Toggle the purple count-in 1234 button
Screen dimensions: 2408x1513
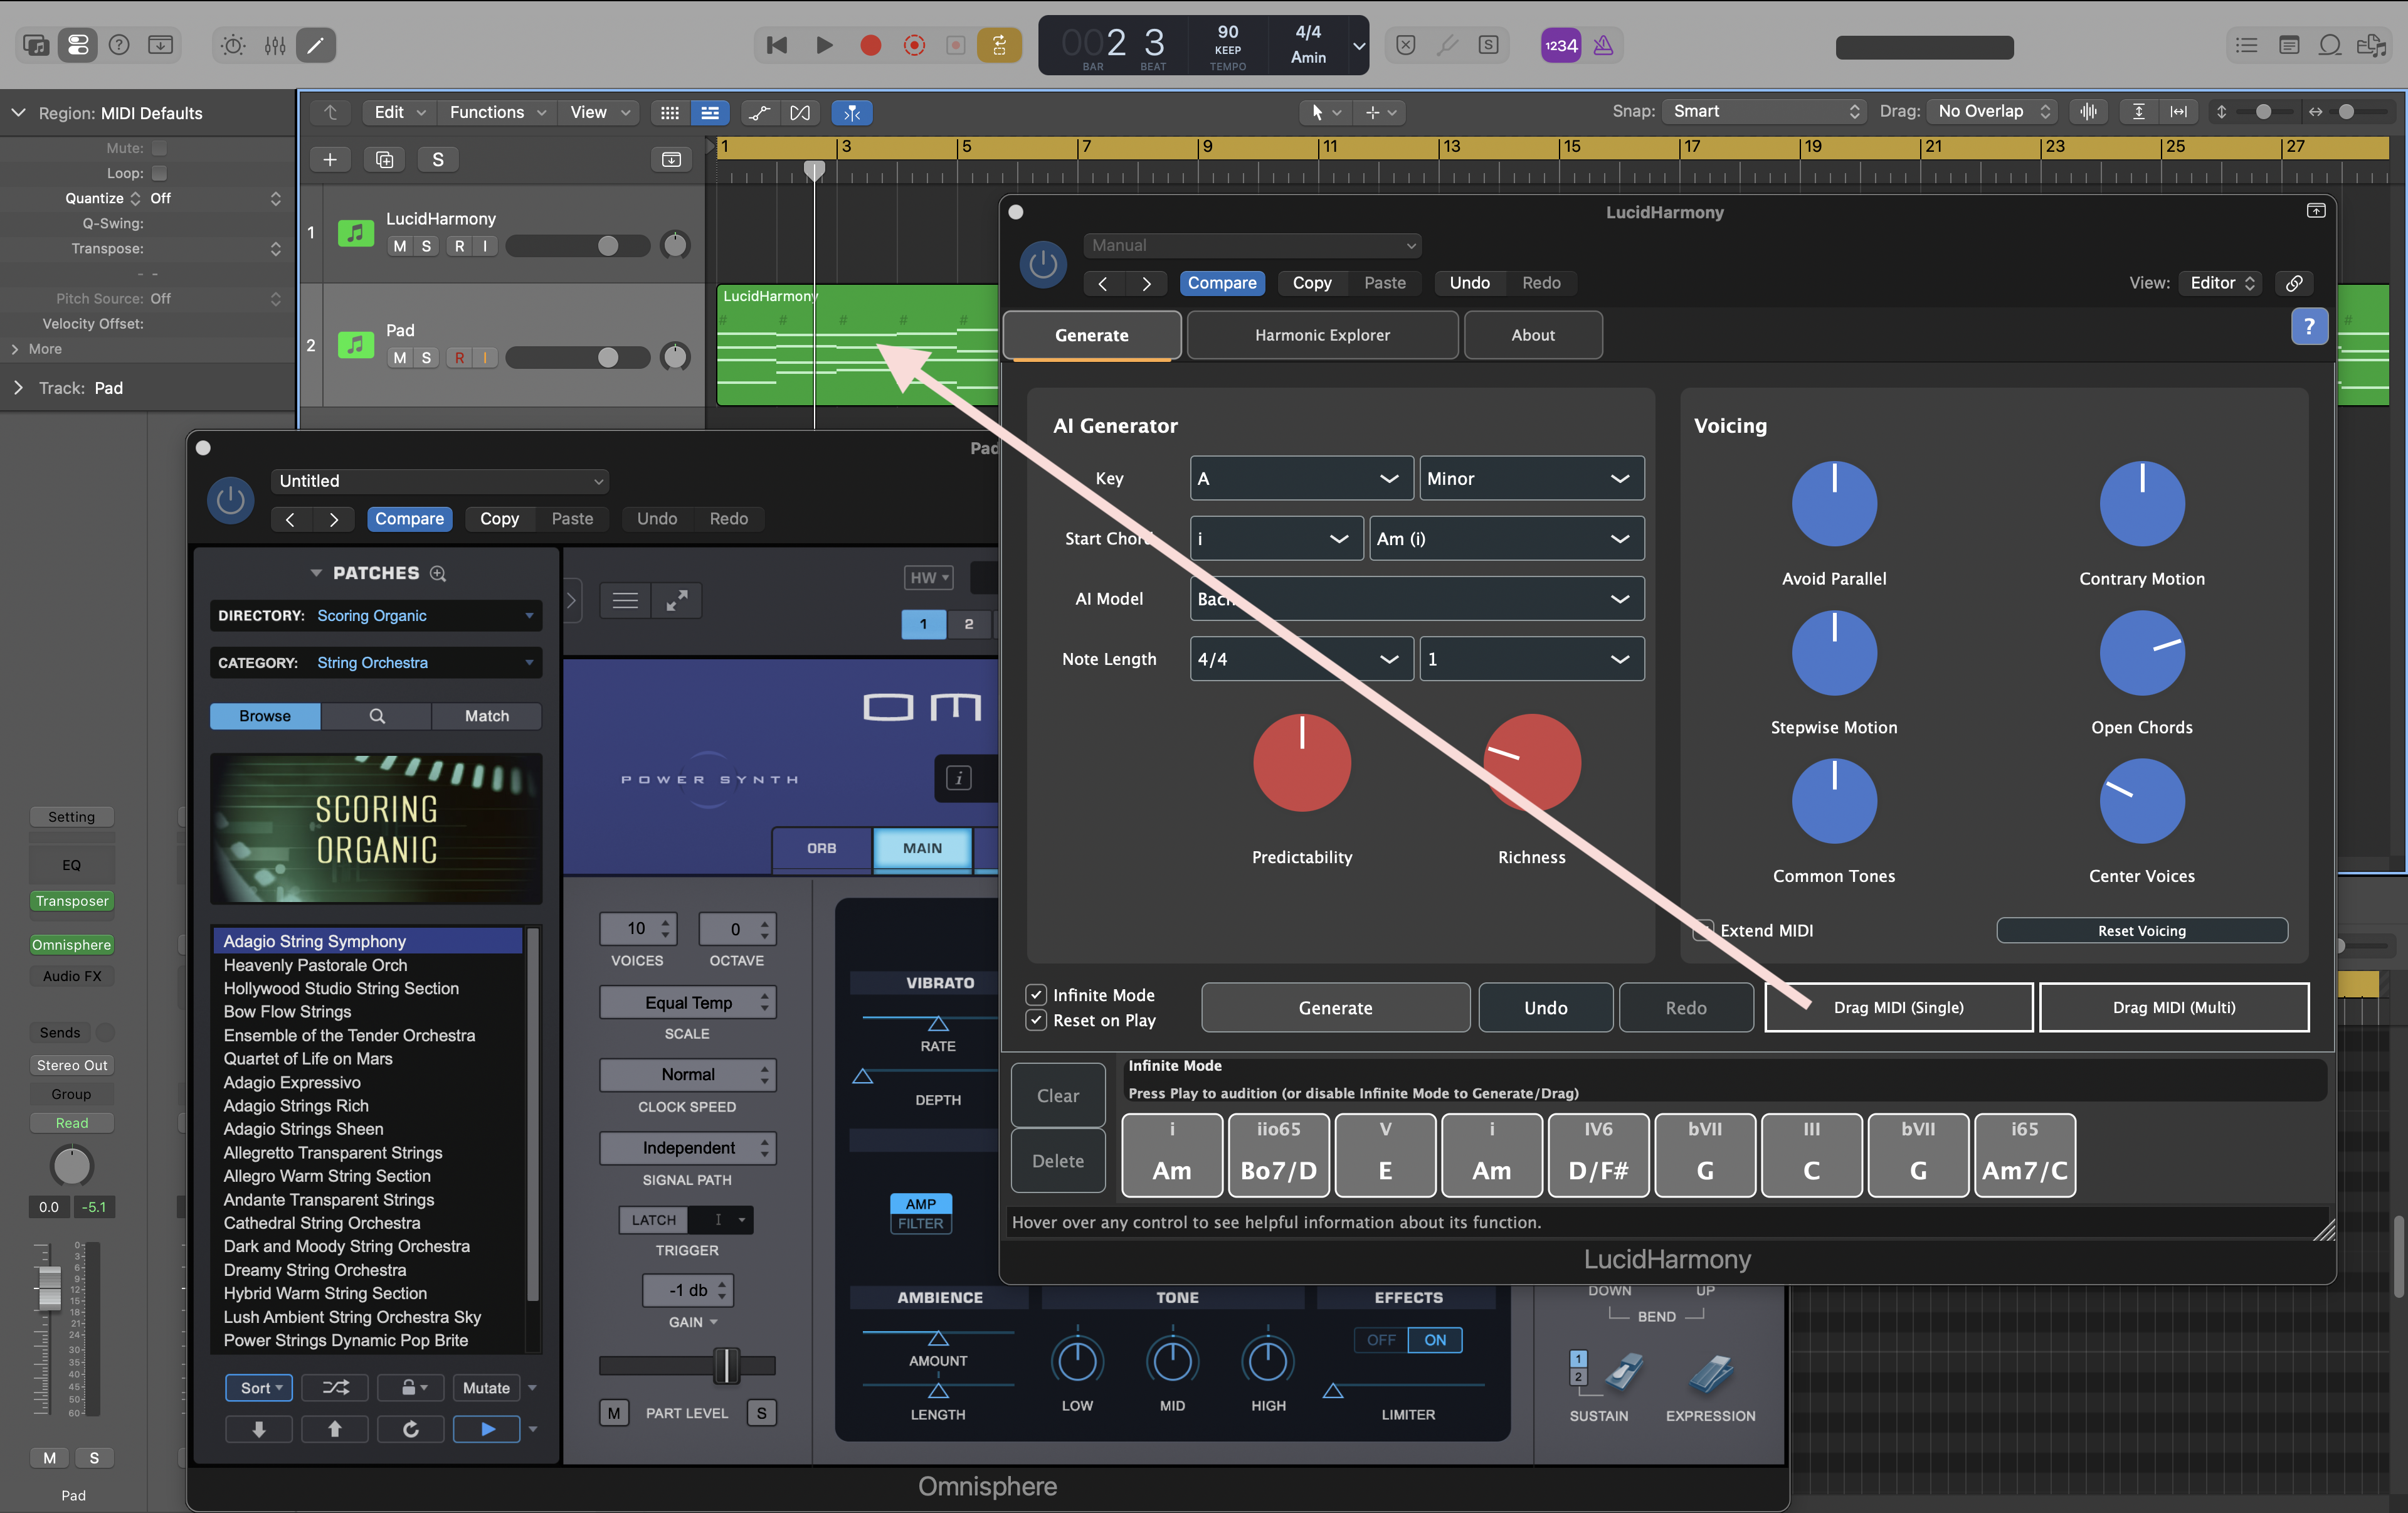(x=1560, y=45)
